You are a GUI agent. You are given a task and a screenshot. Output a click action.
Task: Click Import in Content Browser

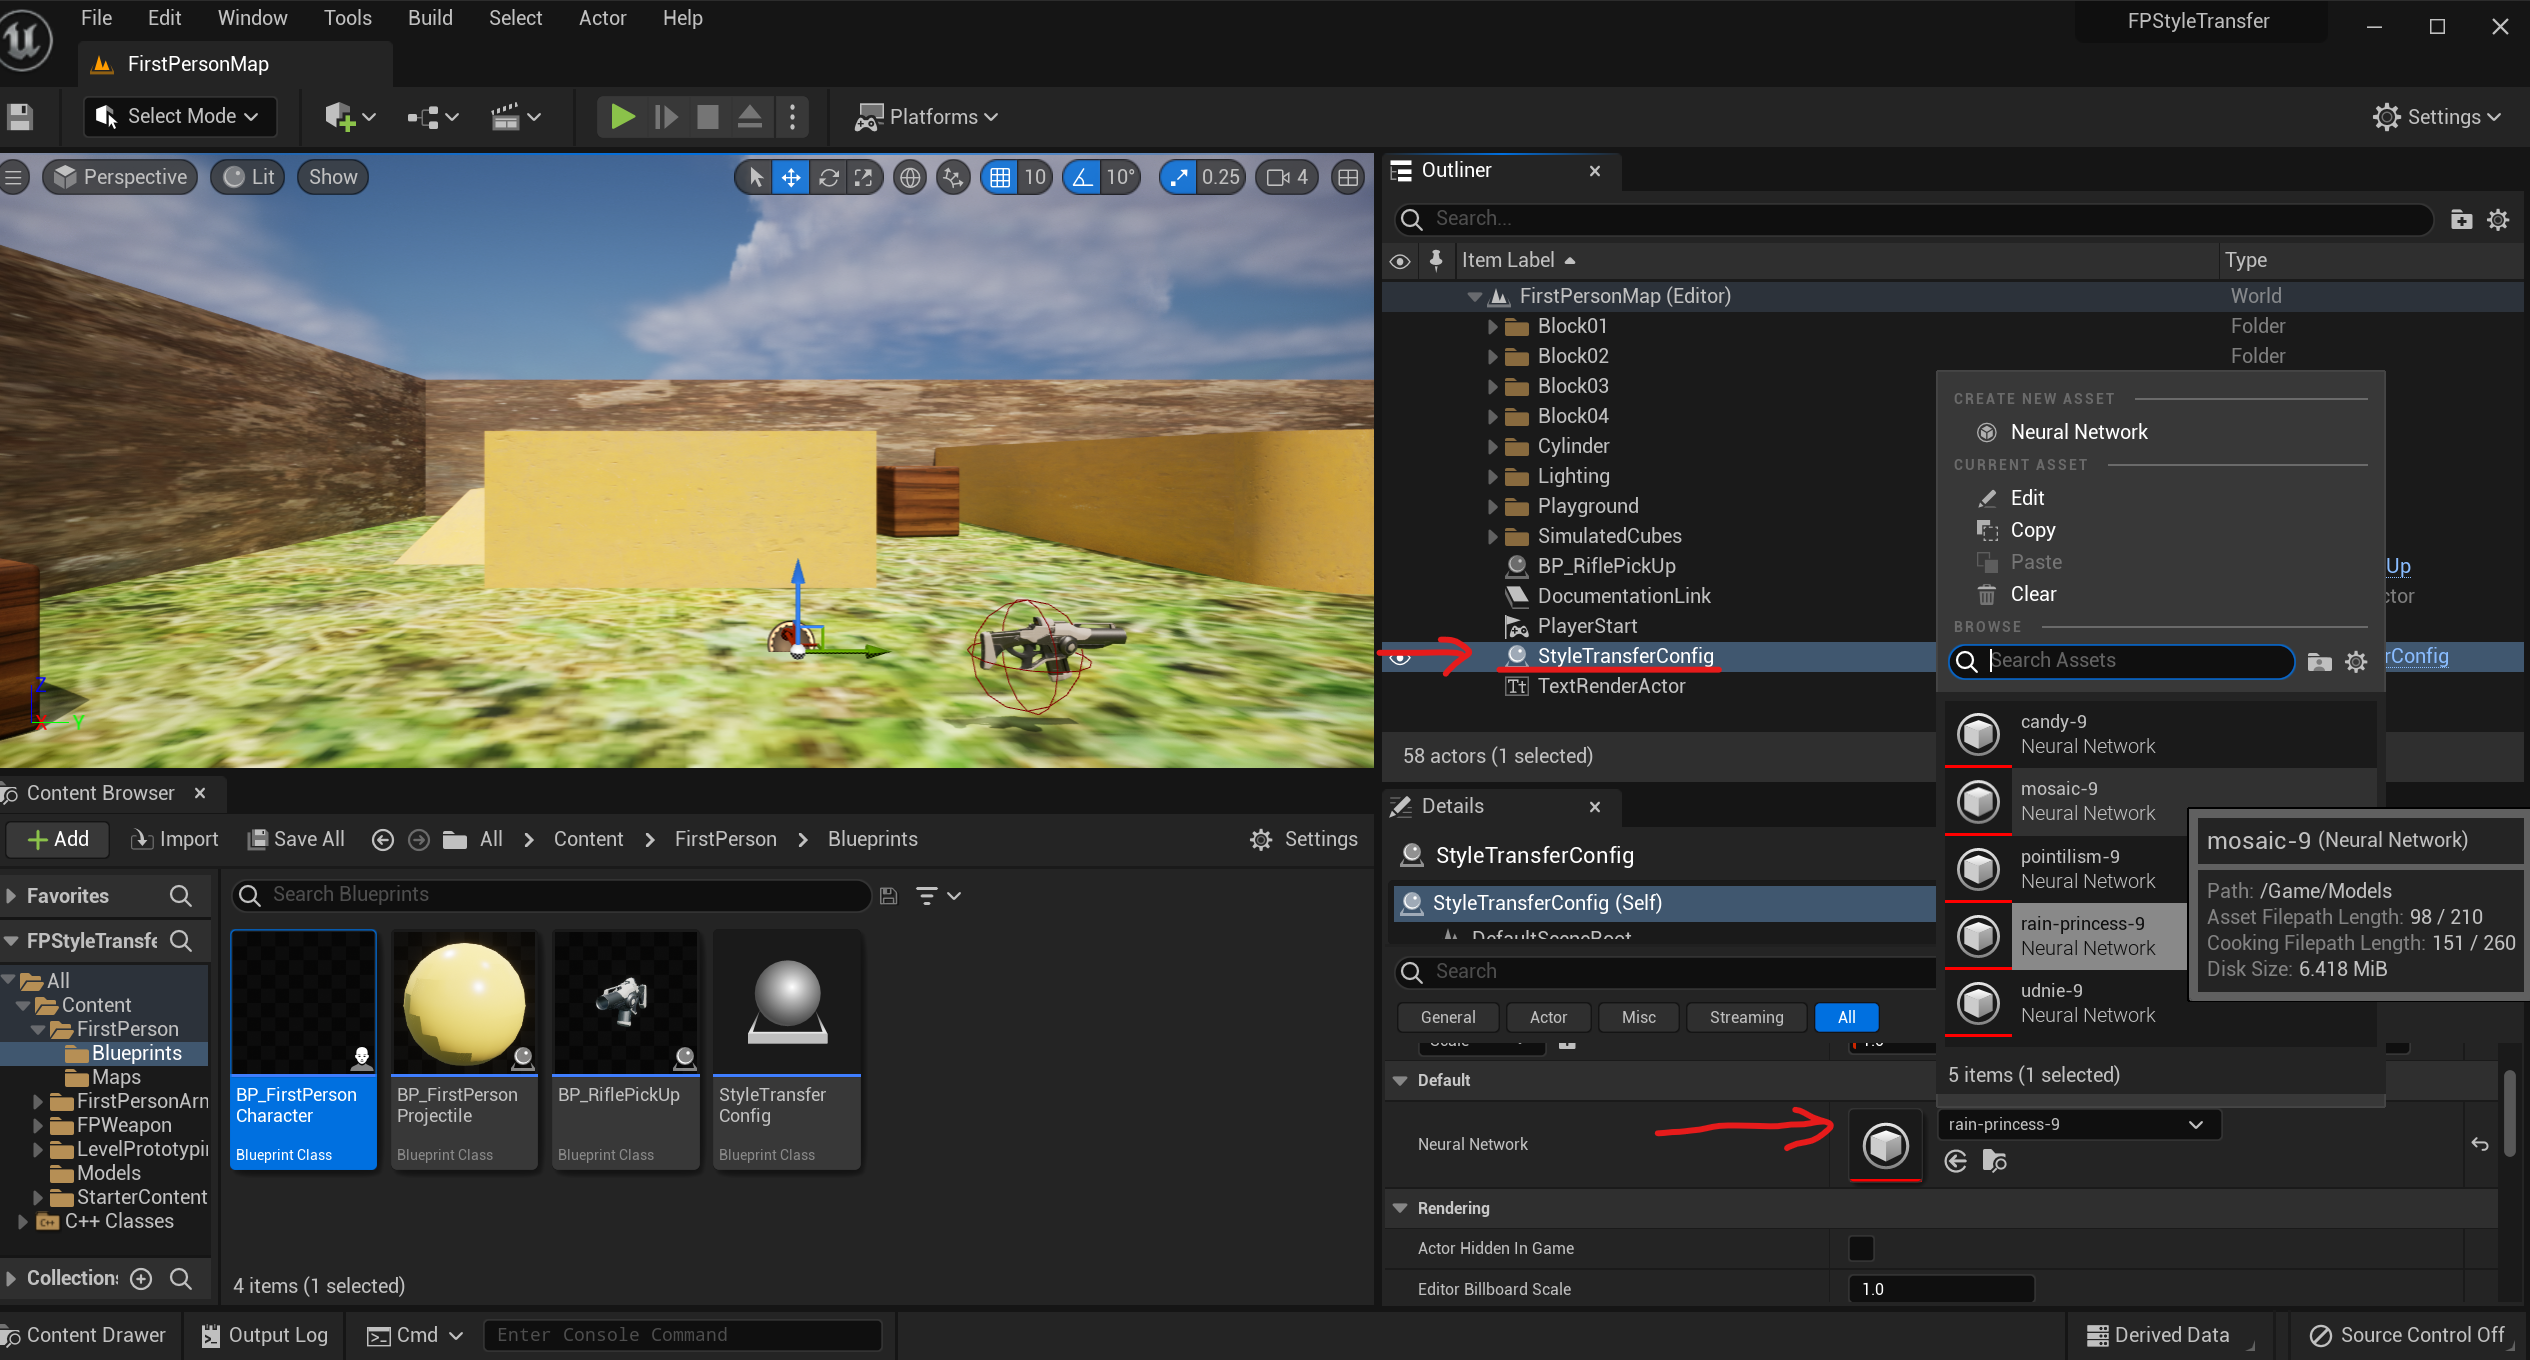pos(174,840)
